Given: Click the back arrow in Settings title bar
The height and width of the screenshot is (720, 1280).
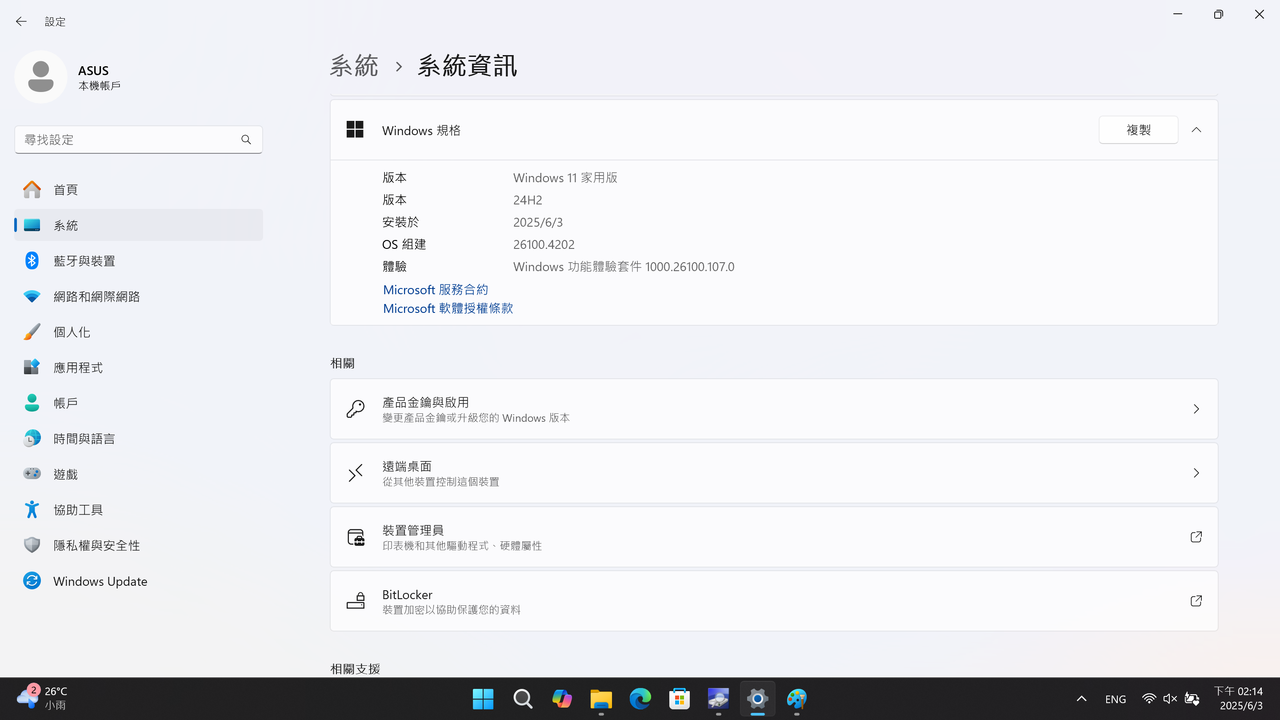Looking at the screenshot, I should [x=21, y=21].
